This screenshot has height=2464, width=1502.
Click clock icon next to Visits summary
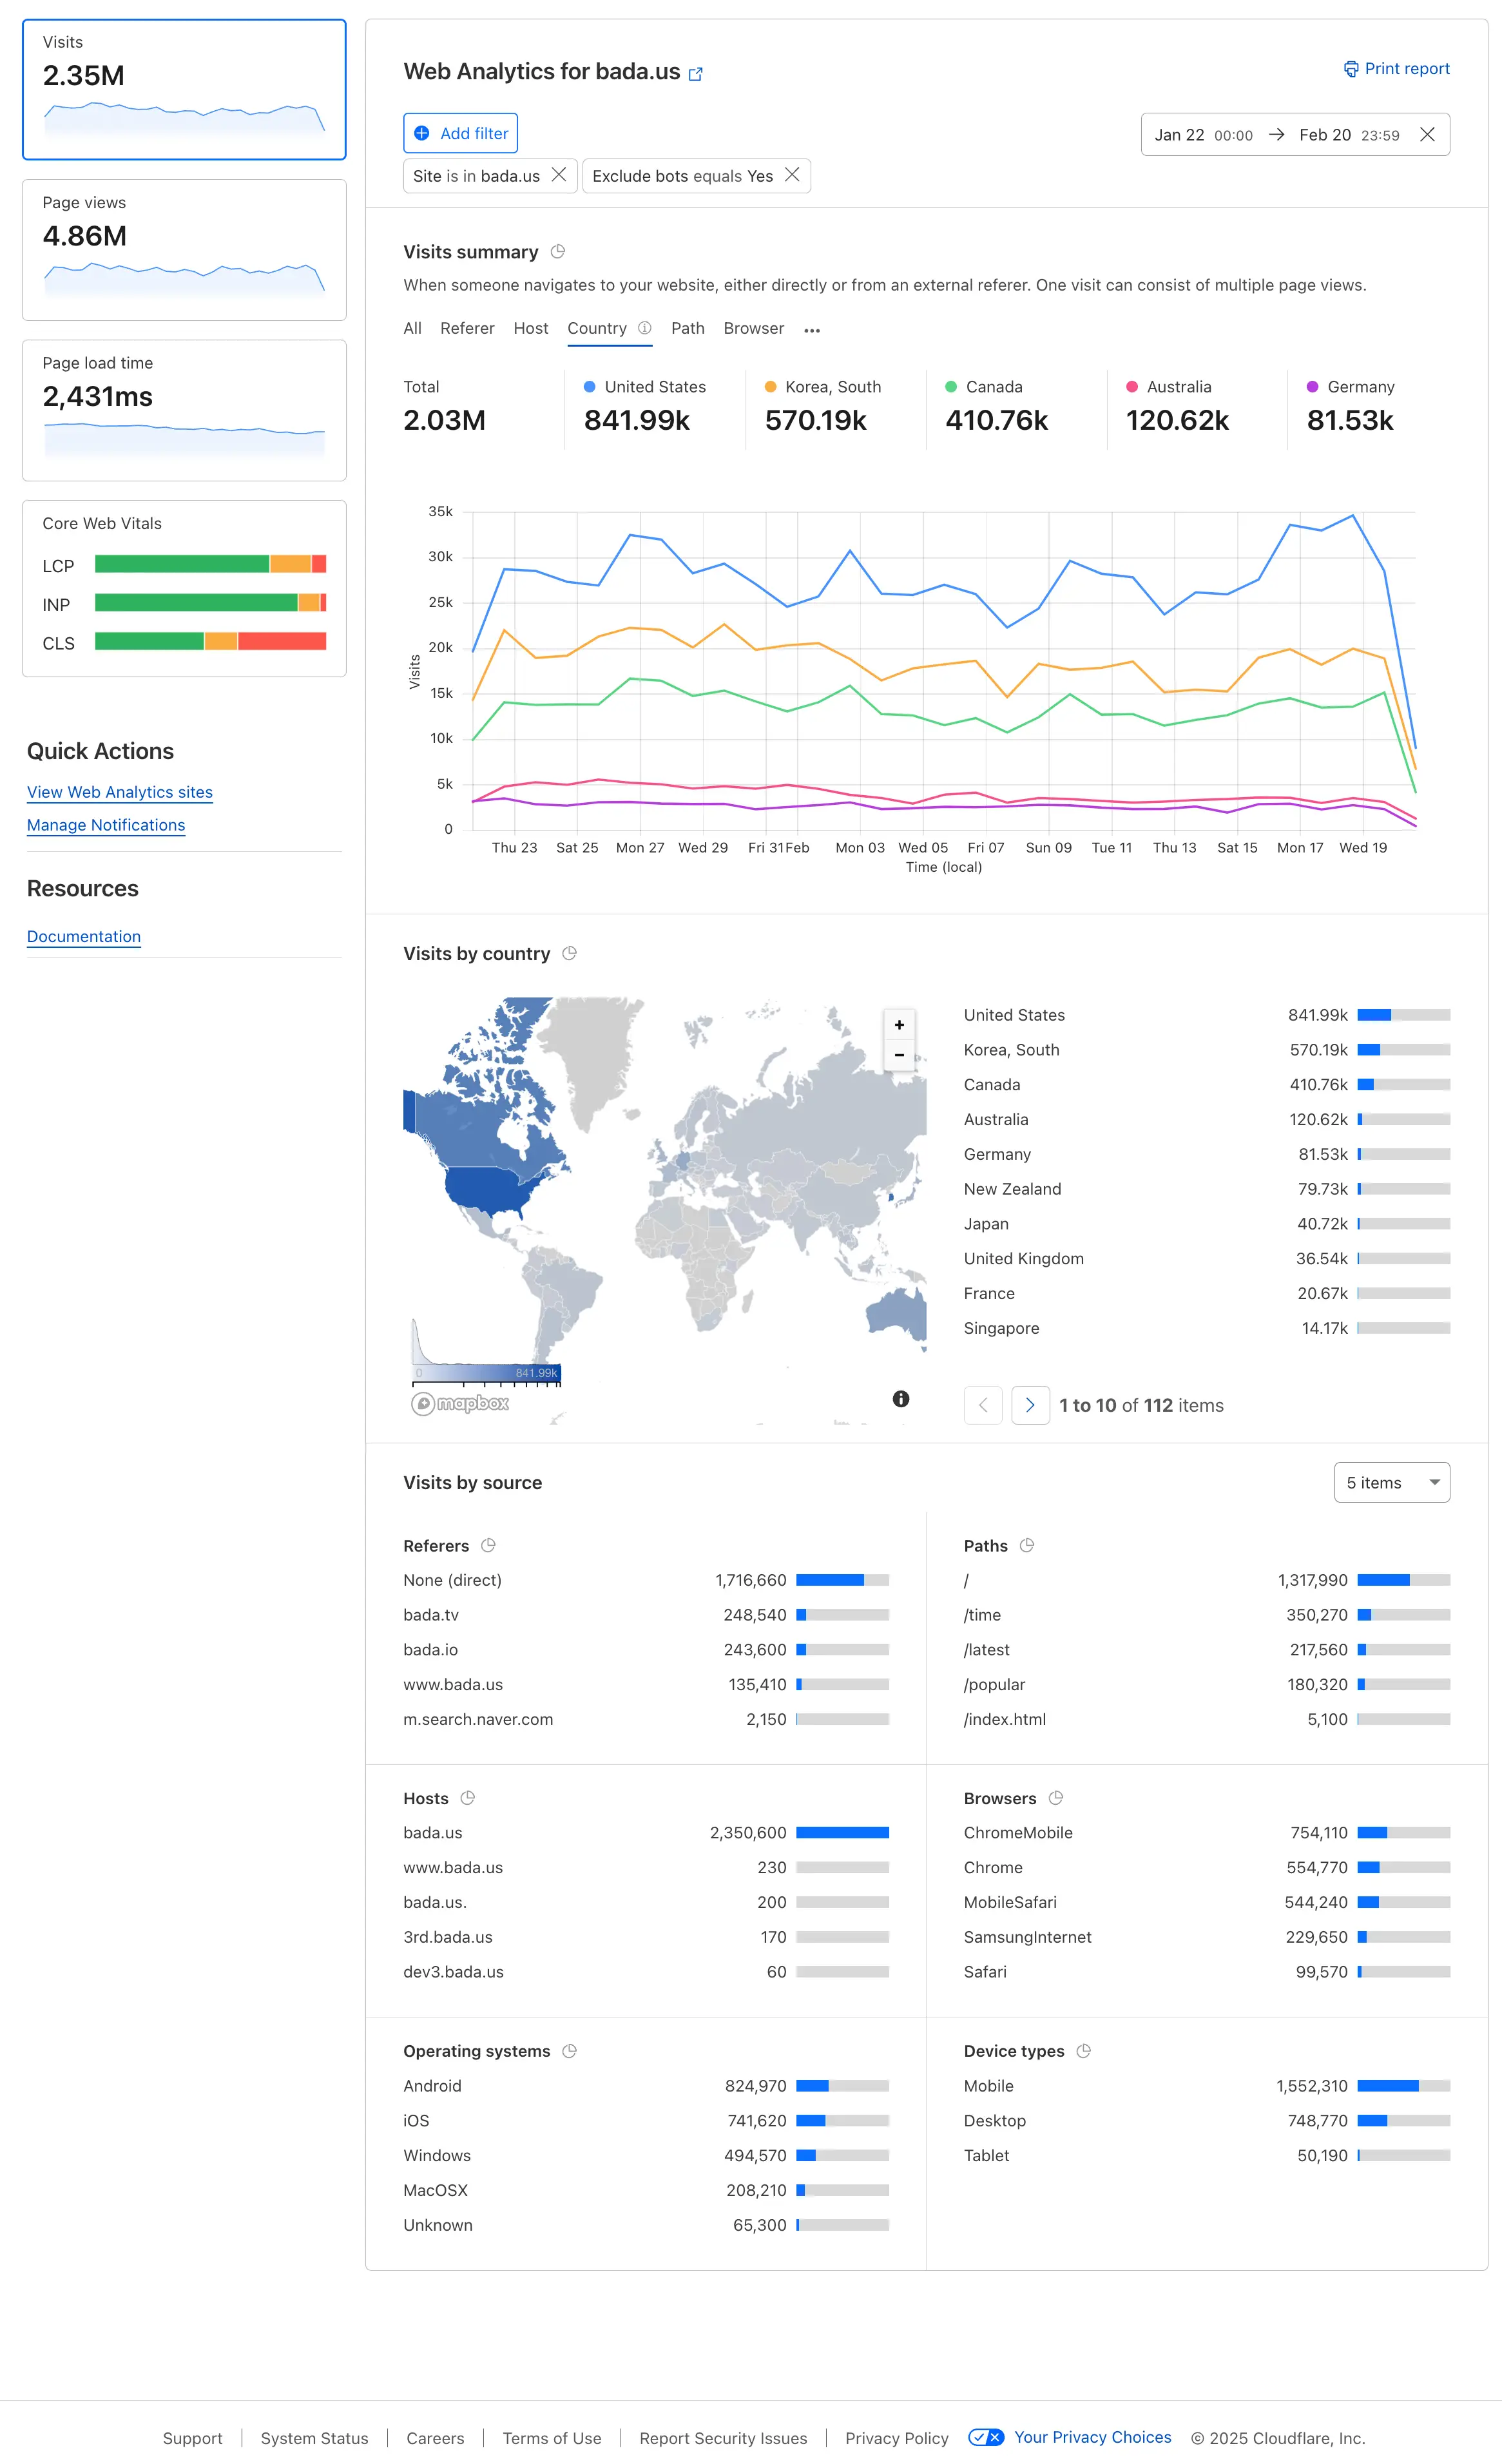point(558,252)
